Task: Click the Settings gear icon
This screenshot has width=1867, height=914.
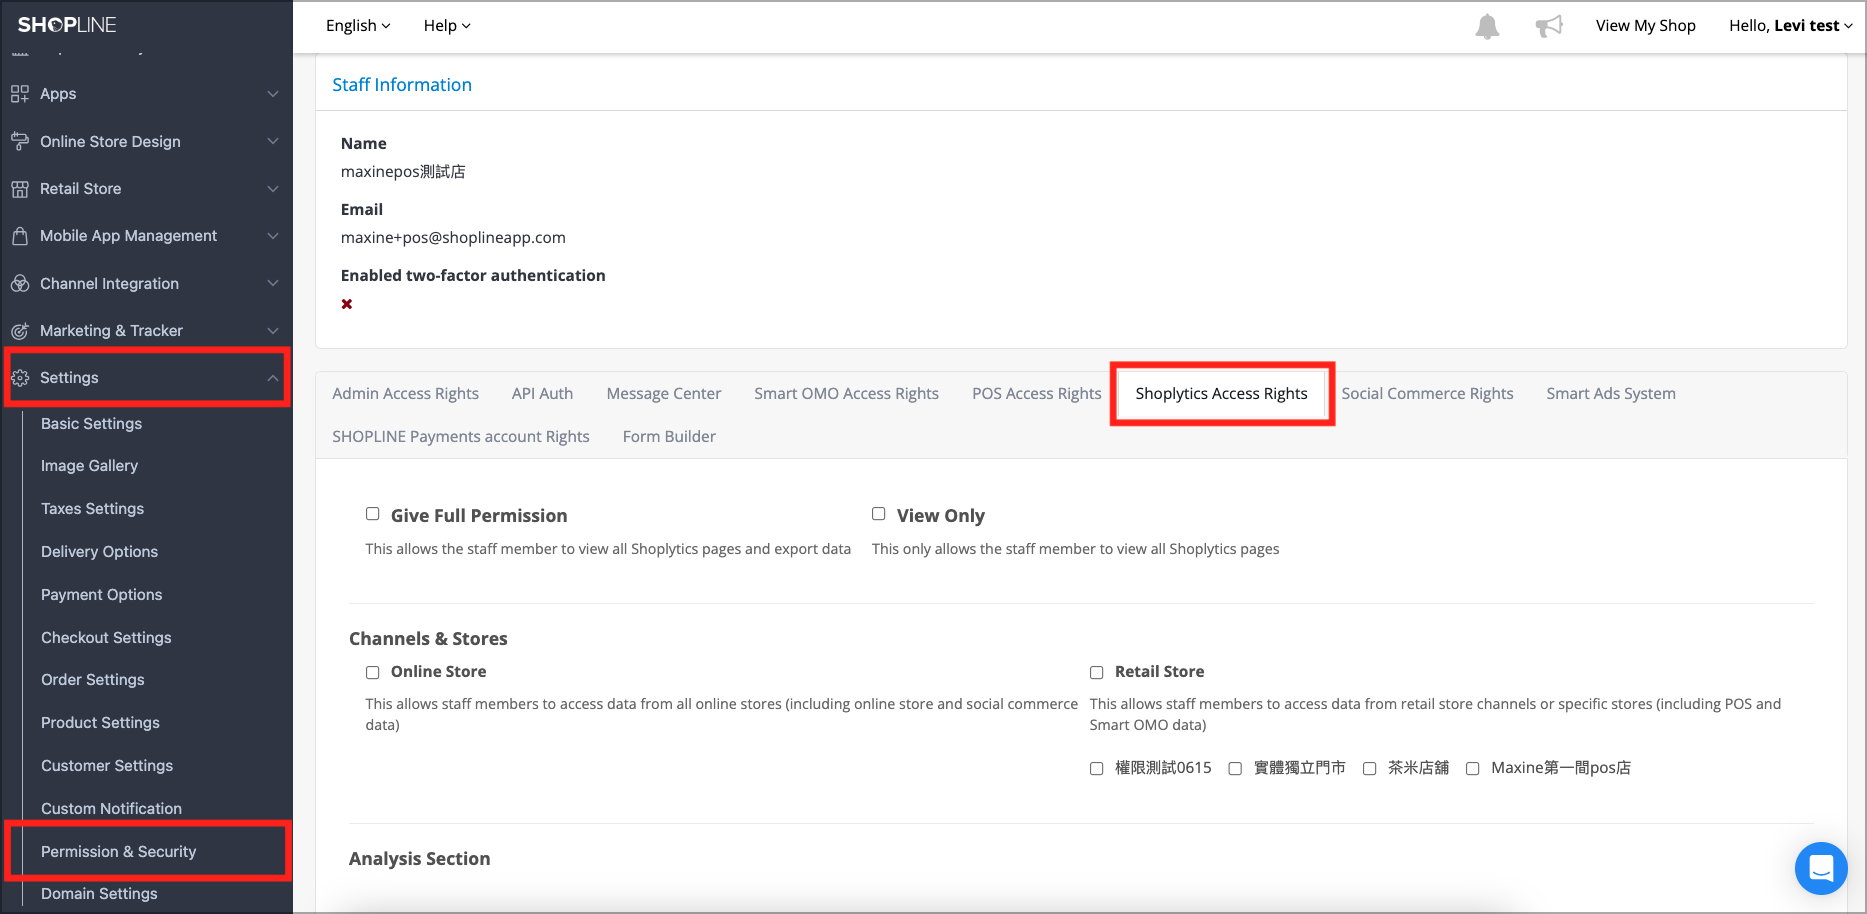Action: point(20,378)
